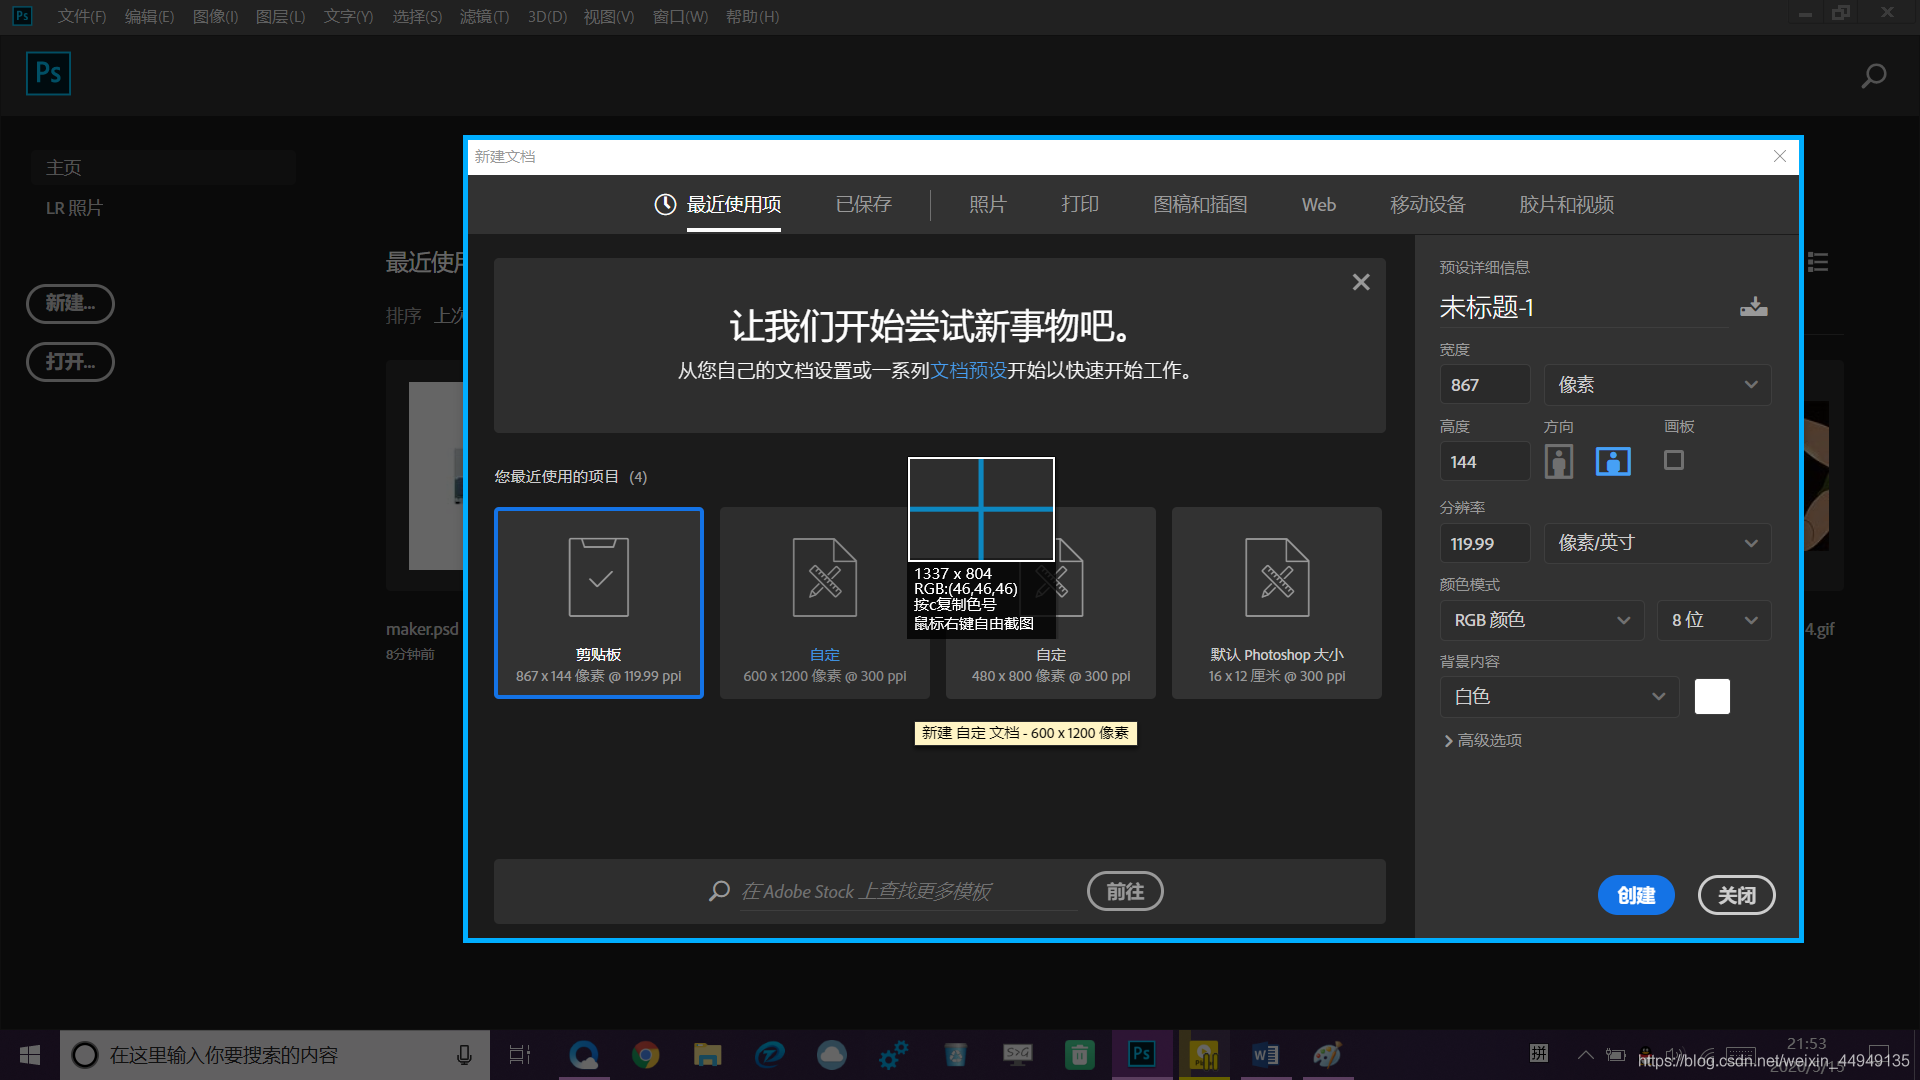The image size is (1920, 1080).
Task: Click the resolution field showing 119.99
Action: coord(1485,544)
